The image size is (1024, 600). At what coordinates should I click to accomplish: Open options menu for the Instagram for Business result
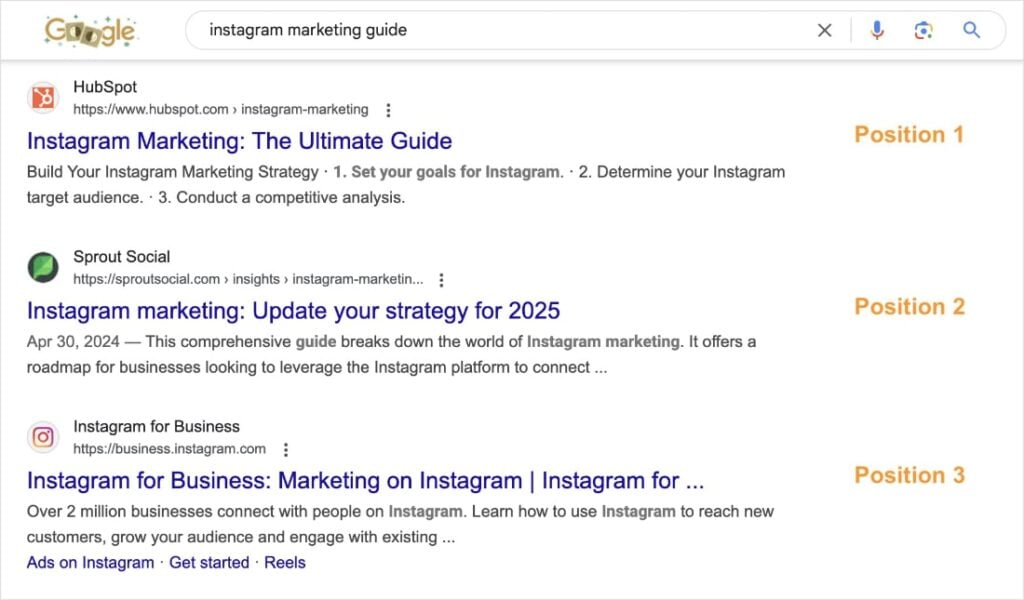tap(286, 449)
